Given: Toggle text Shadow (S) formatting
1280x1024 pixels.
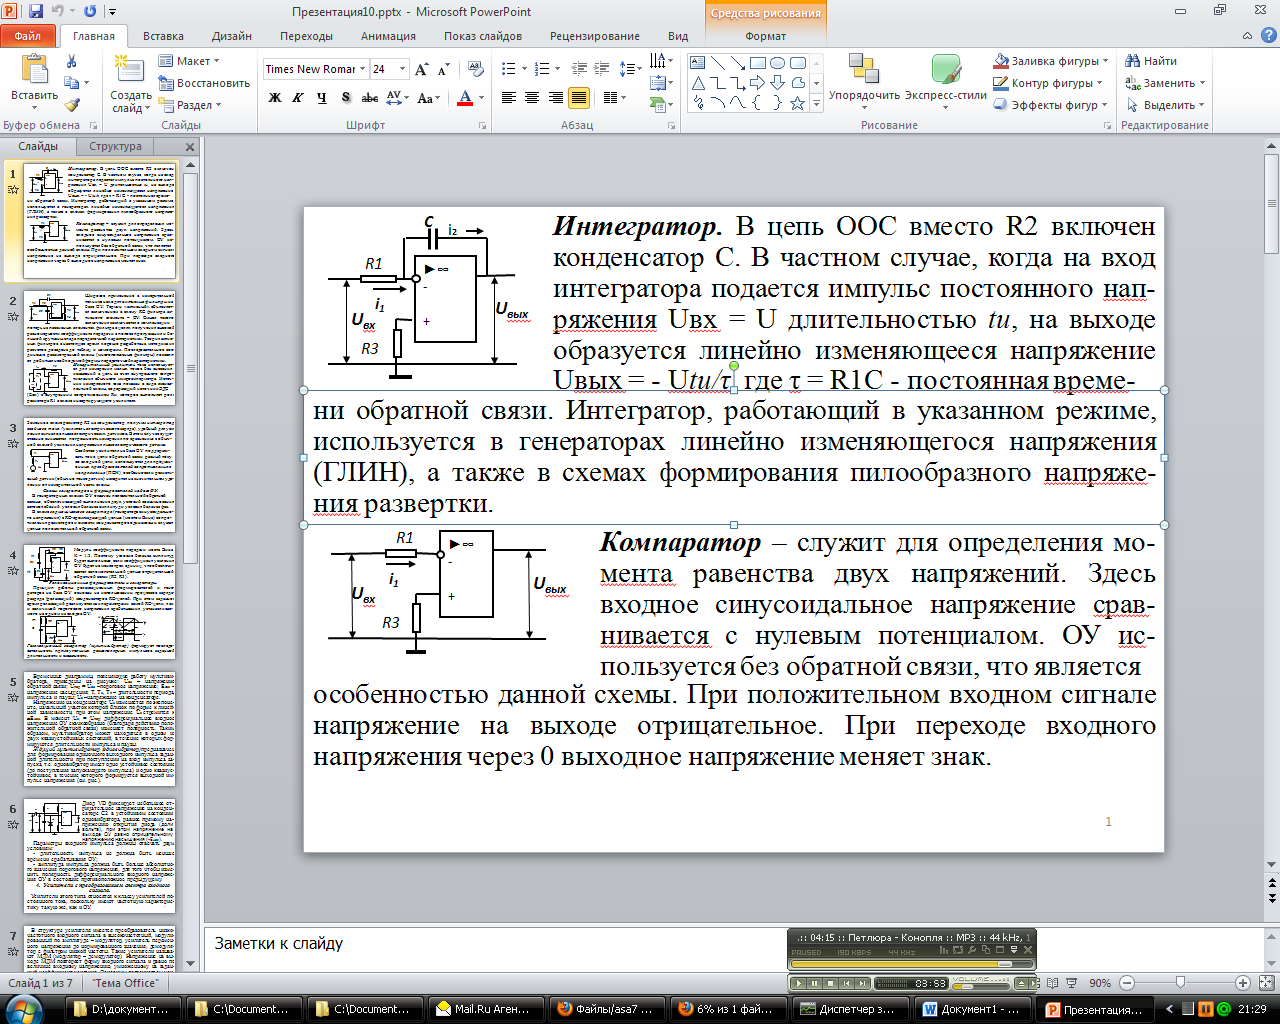Looking at the screenshot, I should (345, 98).
